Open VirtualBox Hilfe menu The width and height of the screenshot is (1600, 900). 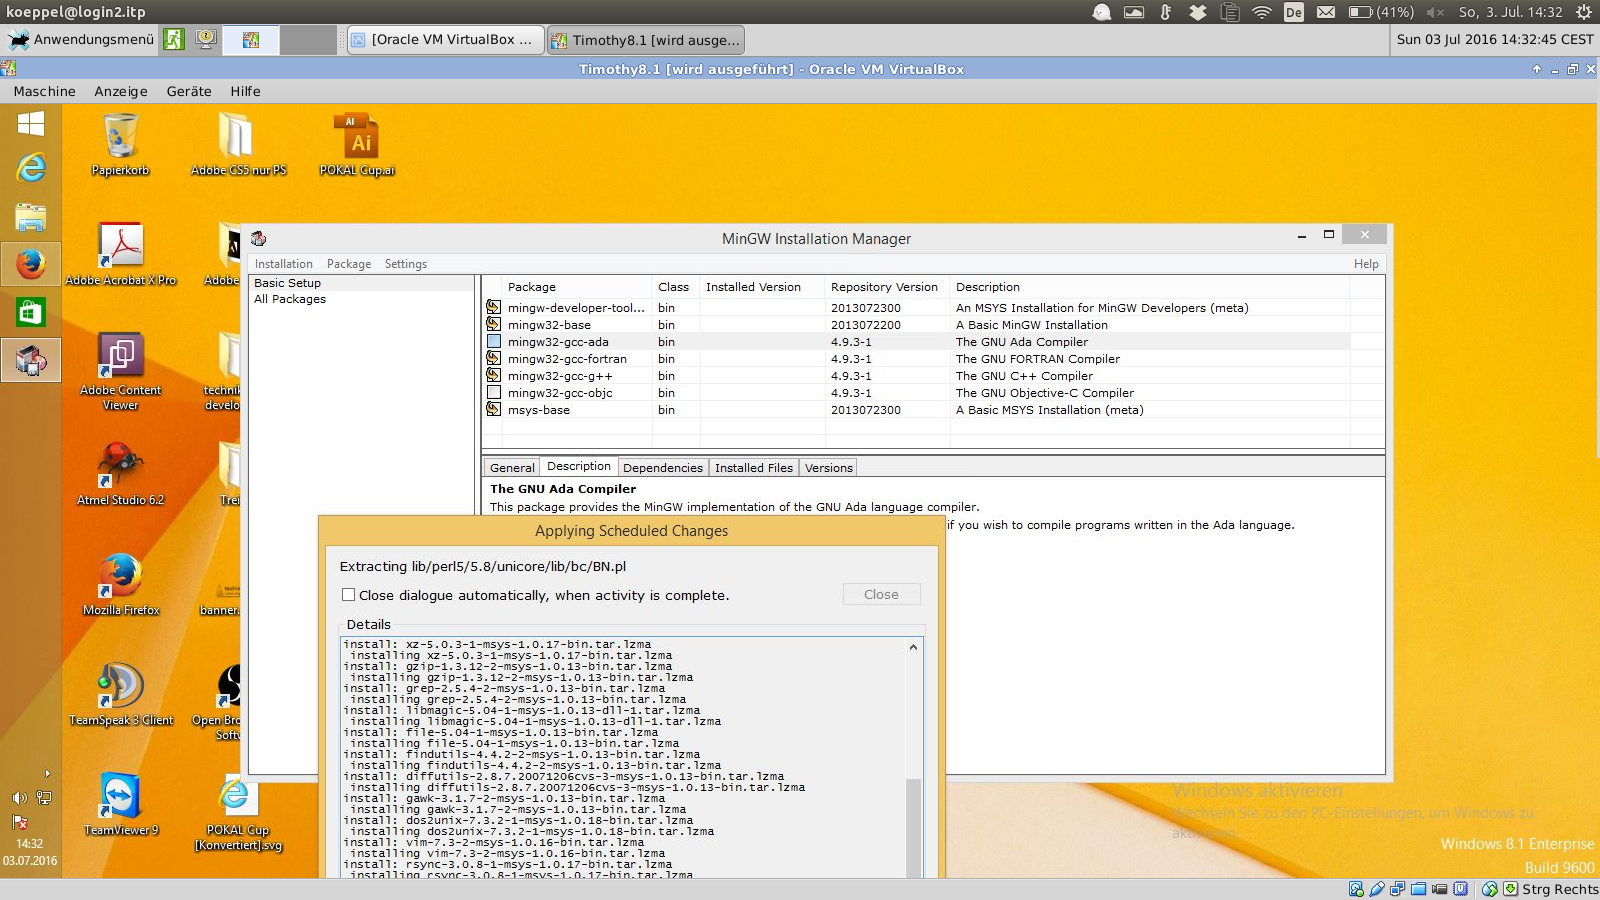(245, 91)
